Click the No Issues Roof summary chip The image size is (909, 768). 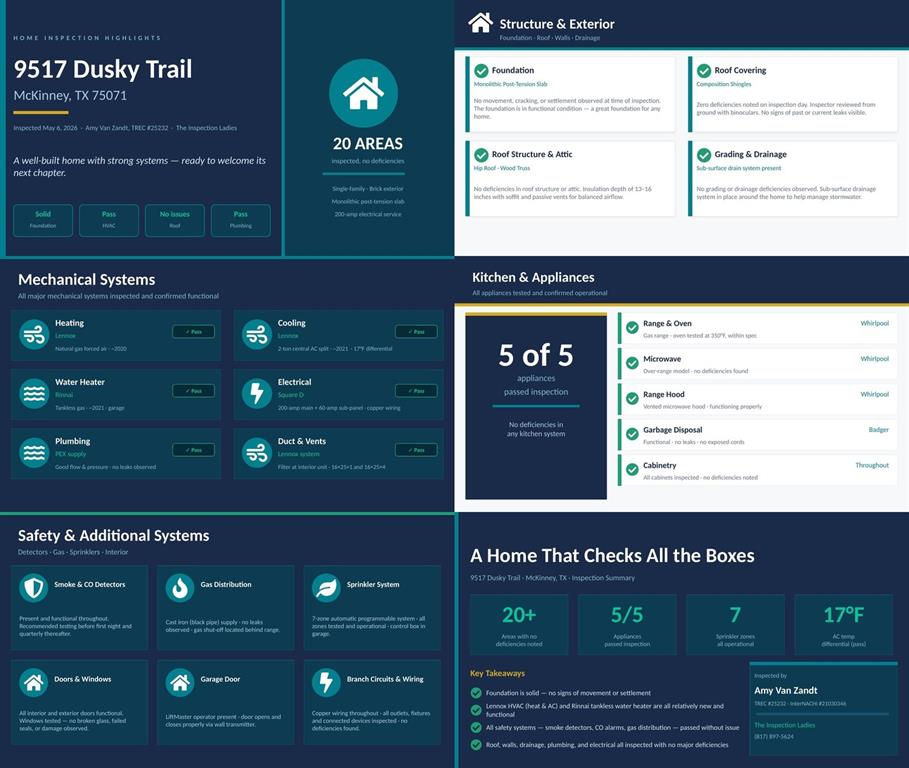174,220
